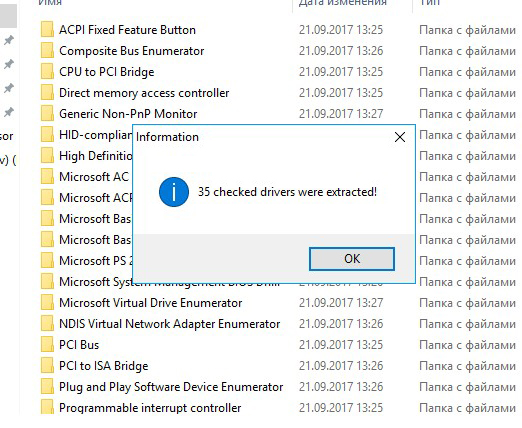
Task: Select the PCI Bus folder icon
Action: 47,345
